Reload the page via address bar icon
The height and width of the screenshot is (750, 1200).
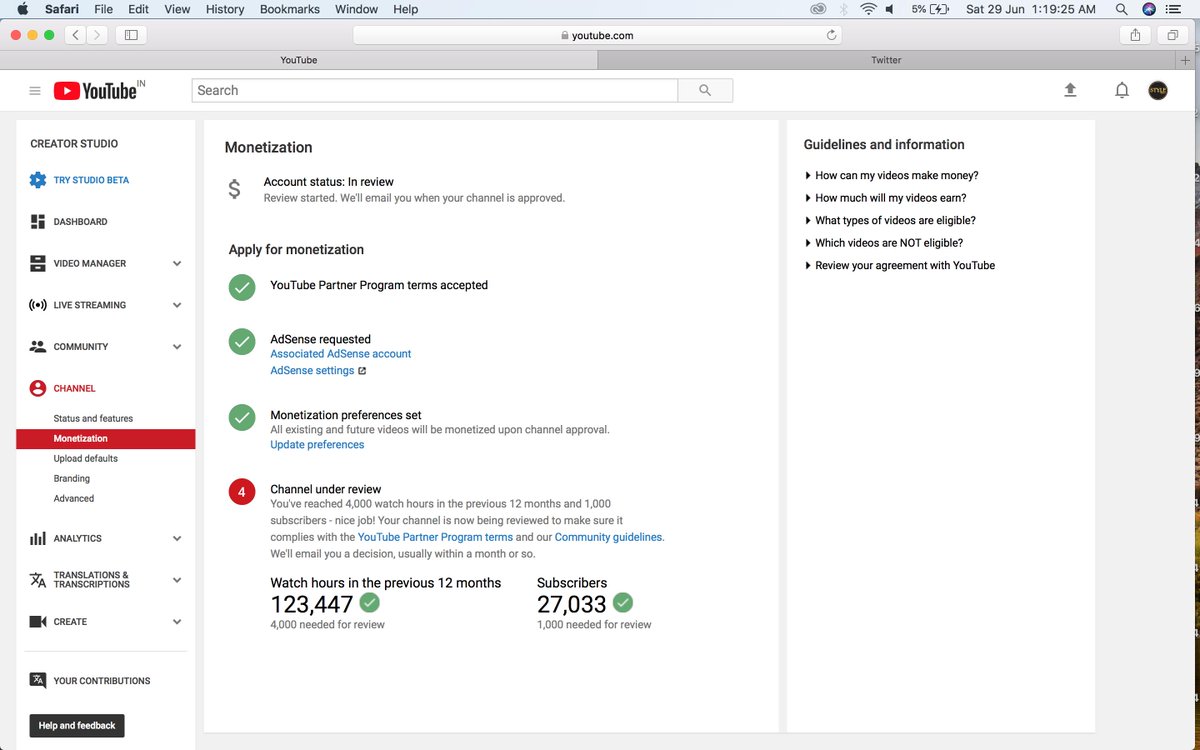point(831,35)
